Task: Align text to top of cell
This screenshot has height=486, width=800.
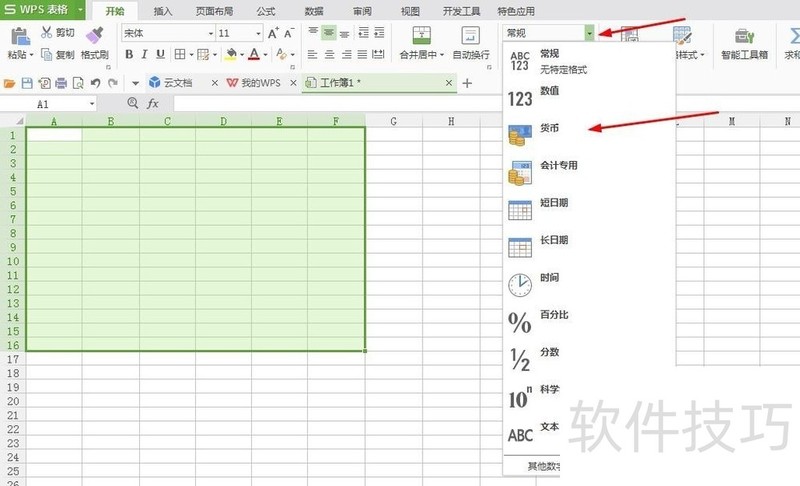Action: click(x=313, y=33)
